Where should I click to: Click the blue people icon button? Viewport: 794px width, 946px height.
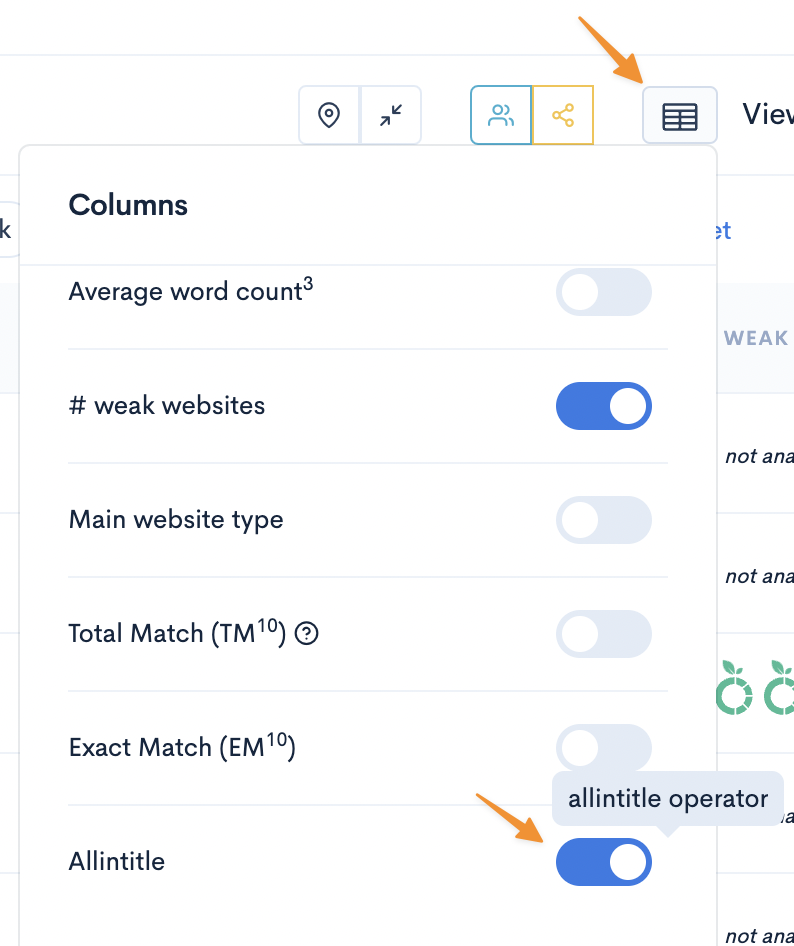point(501,115)
